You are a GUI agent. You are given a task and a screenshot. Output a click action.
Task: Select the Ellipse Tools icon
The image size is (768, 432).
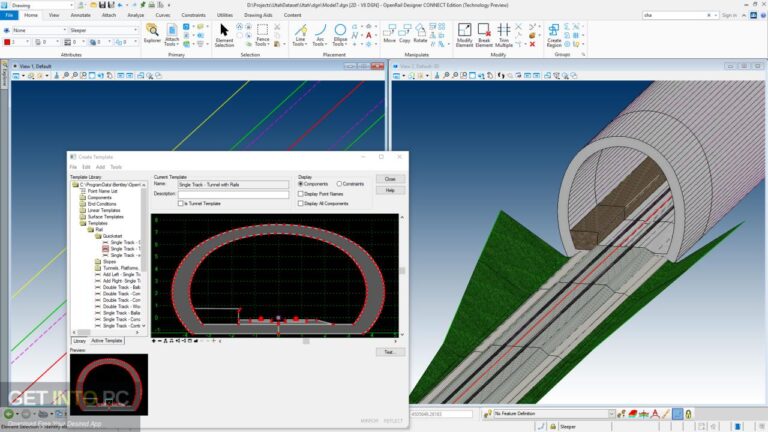coord(340,35)
